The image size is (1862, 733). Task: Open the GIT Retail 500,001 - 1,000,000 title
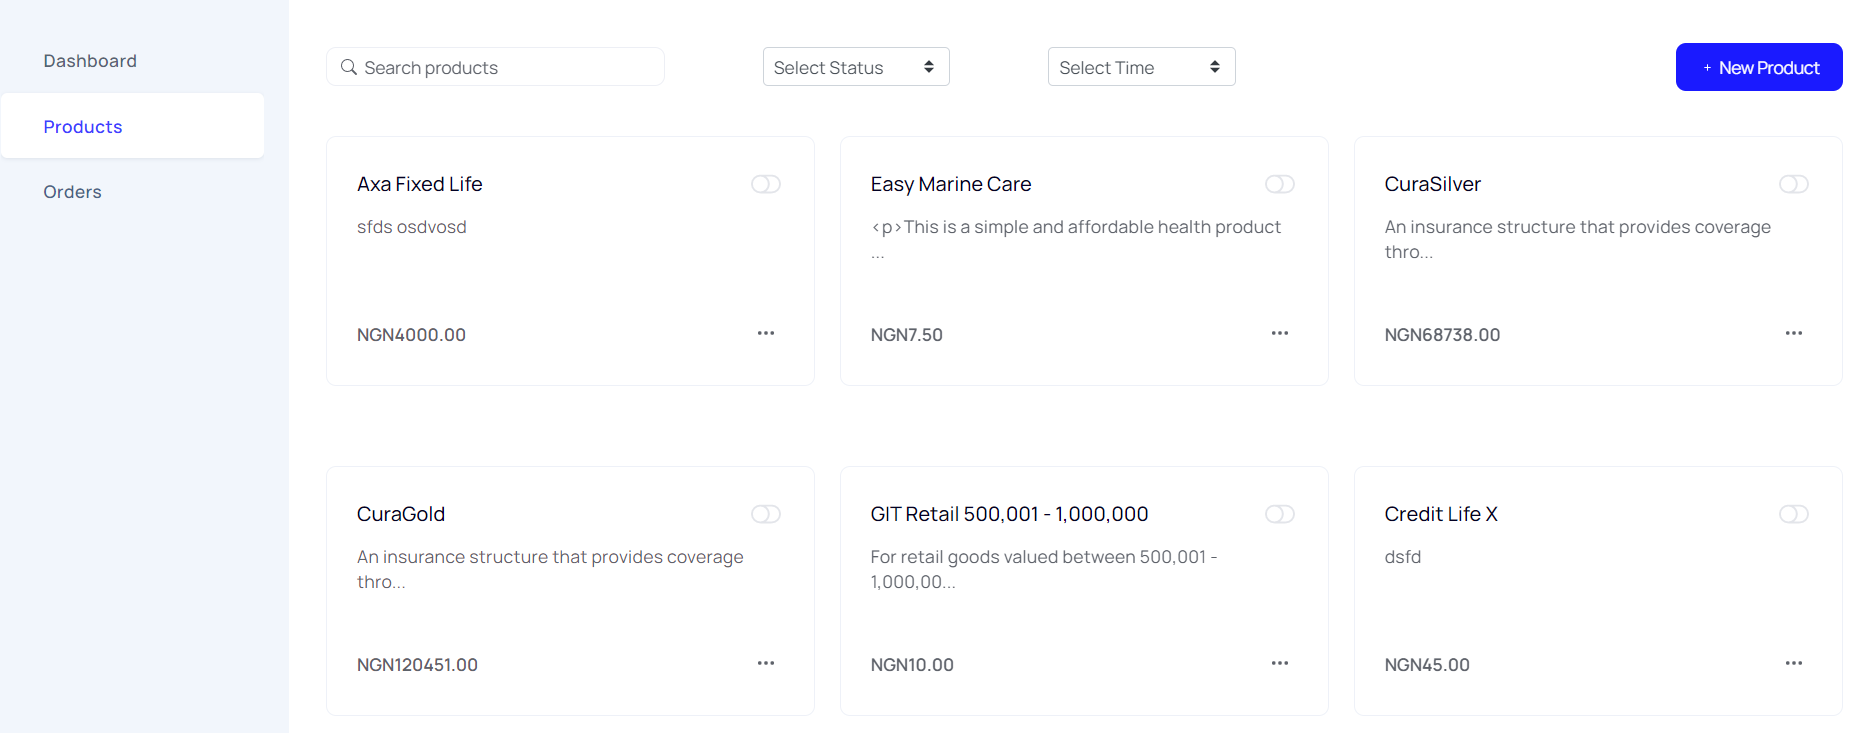coord(1009,514)
